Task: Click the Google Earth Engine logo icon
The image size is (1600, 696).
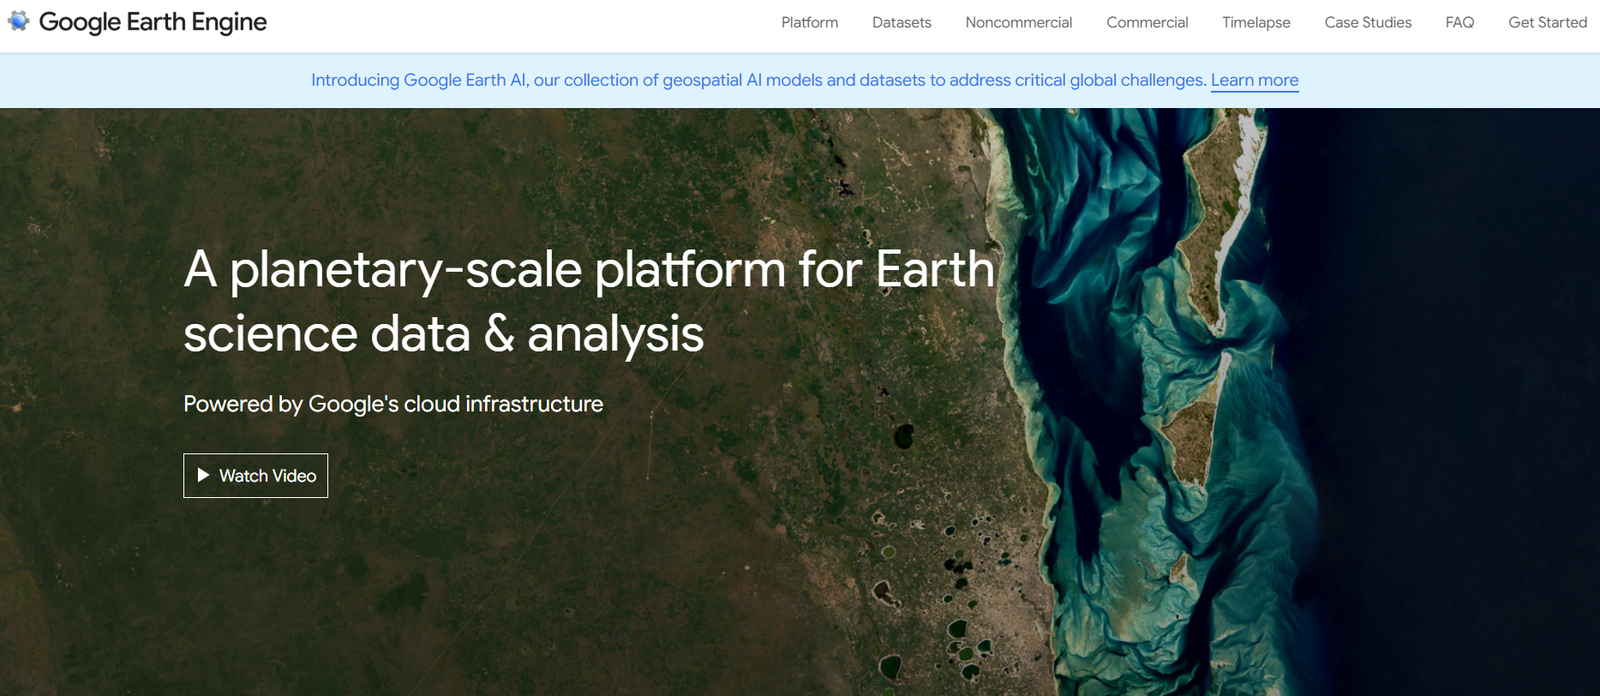Action: click(19, 21)
